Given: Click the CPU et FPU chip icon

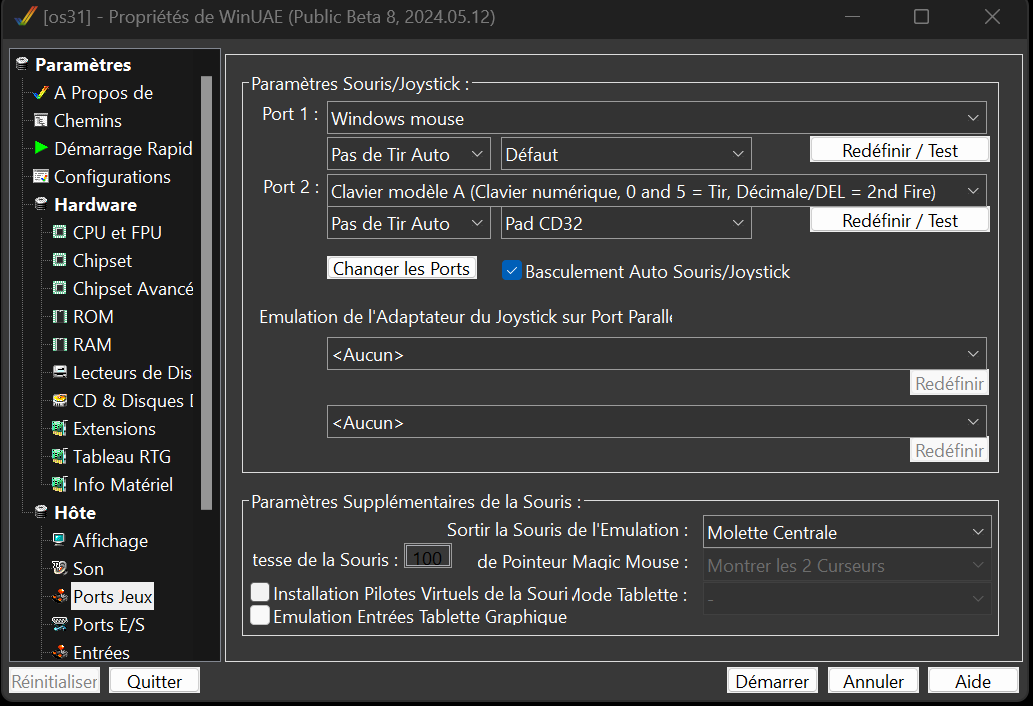Looking at the screenshot, I should click(x=59, y=233).
